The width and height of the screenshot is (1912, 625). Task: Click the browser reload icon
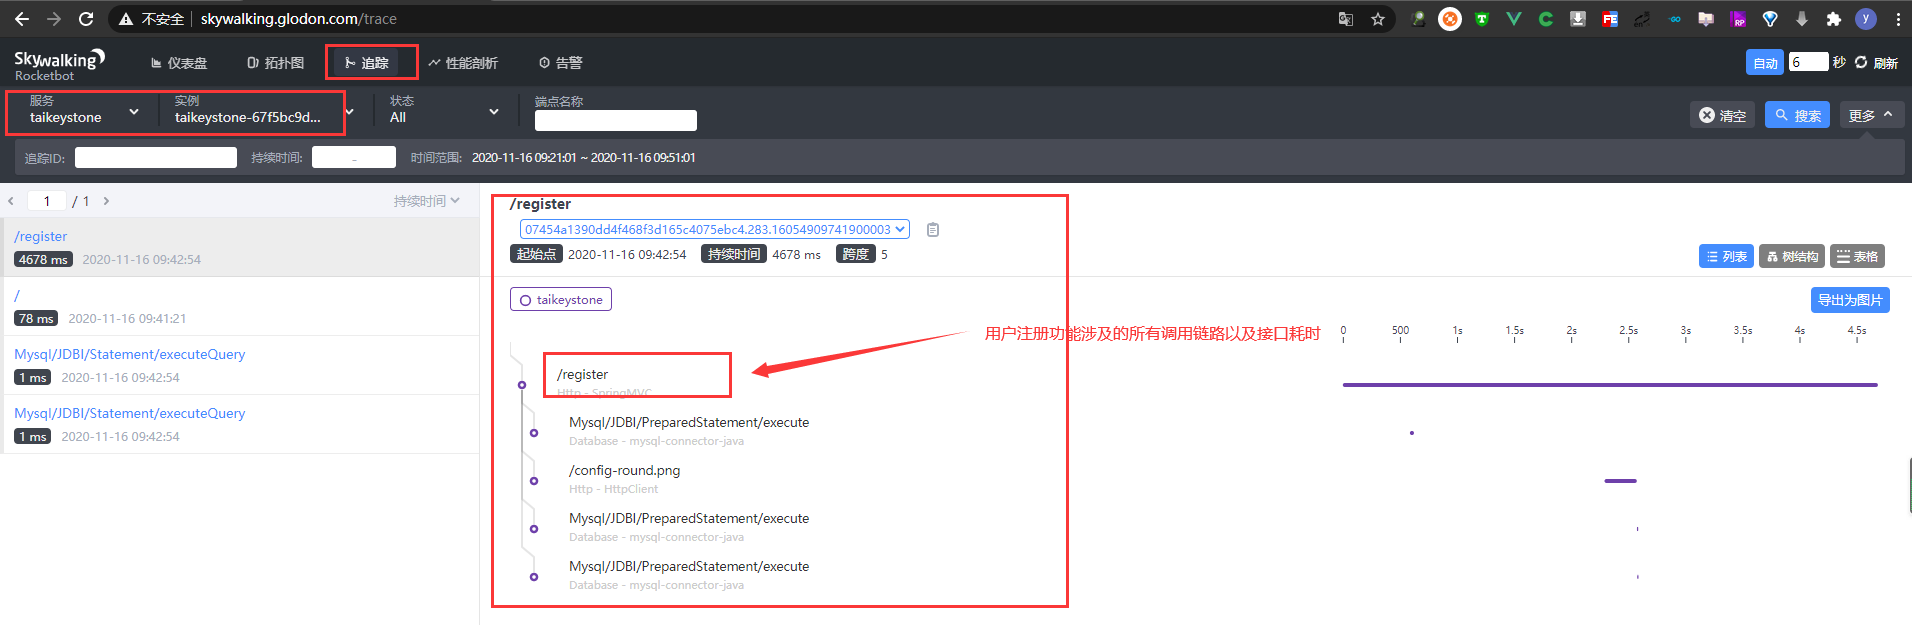click(86, 19)
